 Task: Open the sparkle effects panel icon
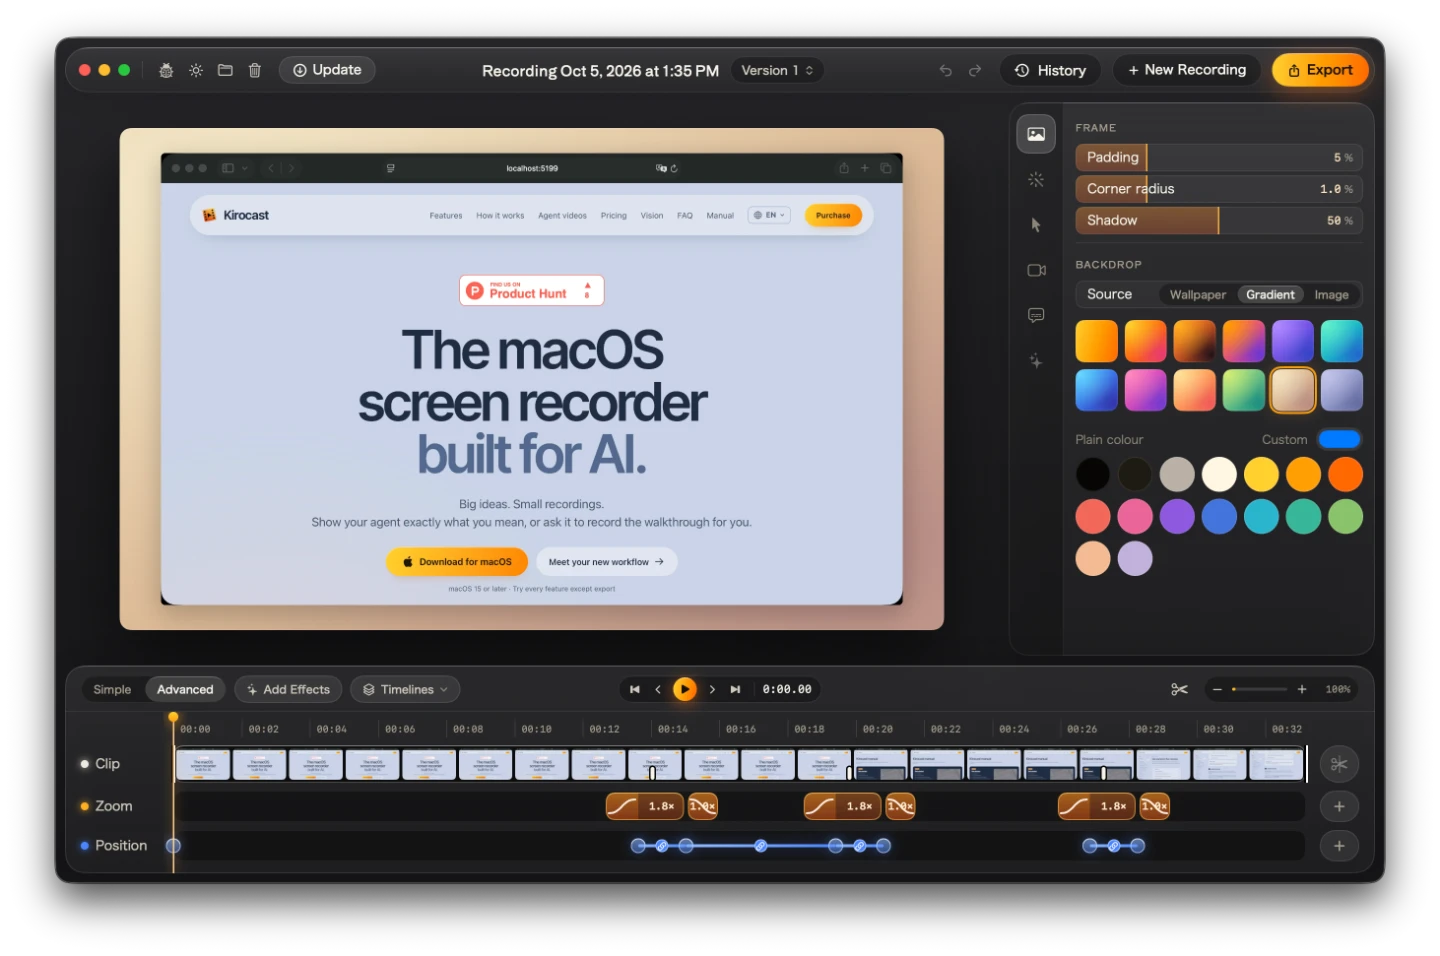tap(1036, 361)
